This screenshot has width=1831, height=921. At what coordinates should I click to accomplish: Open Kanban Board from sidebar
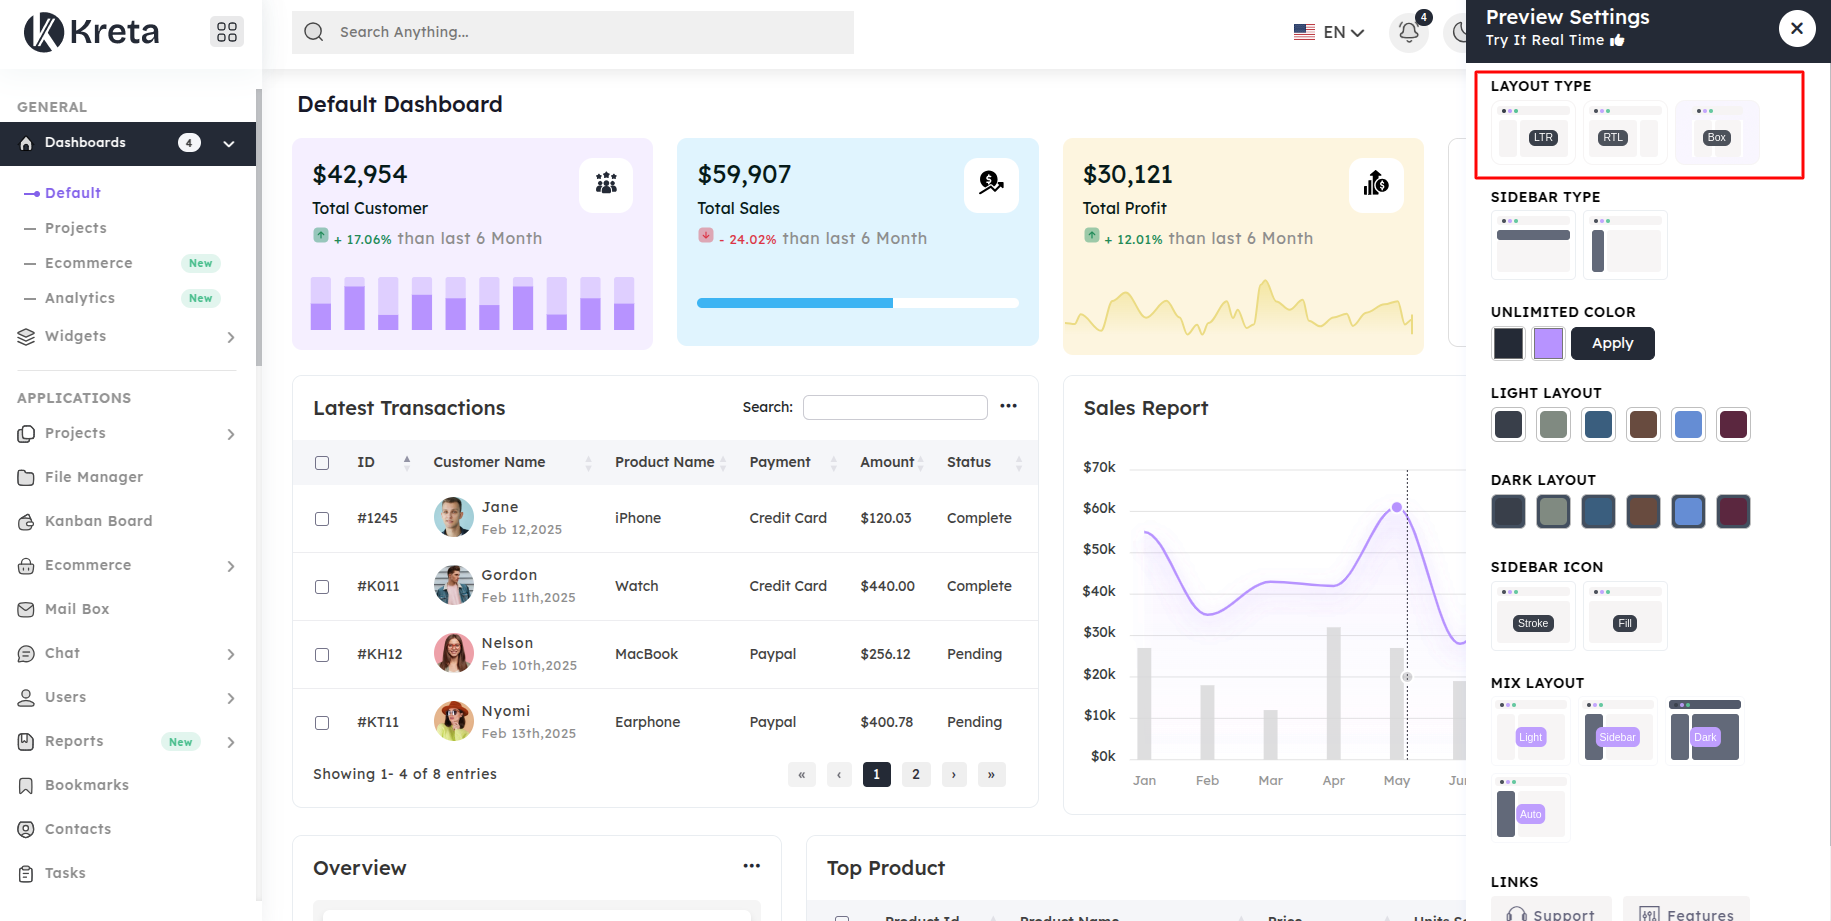(98, 521)
